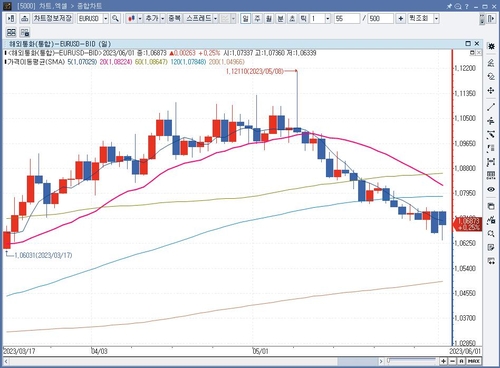
Task: Click the 1,12110(2023/05/08) high label
Action: click(255, 71)
